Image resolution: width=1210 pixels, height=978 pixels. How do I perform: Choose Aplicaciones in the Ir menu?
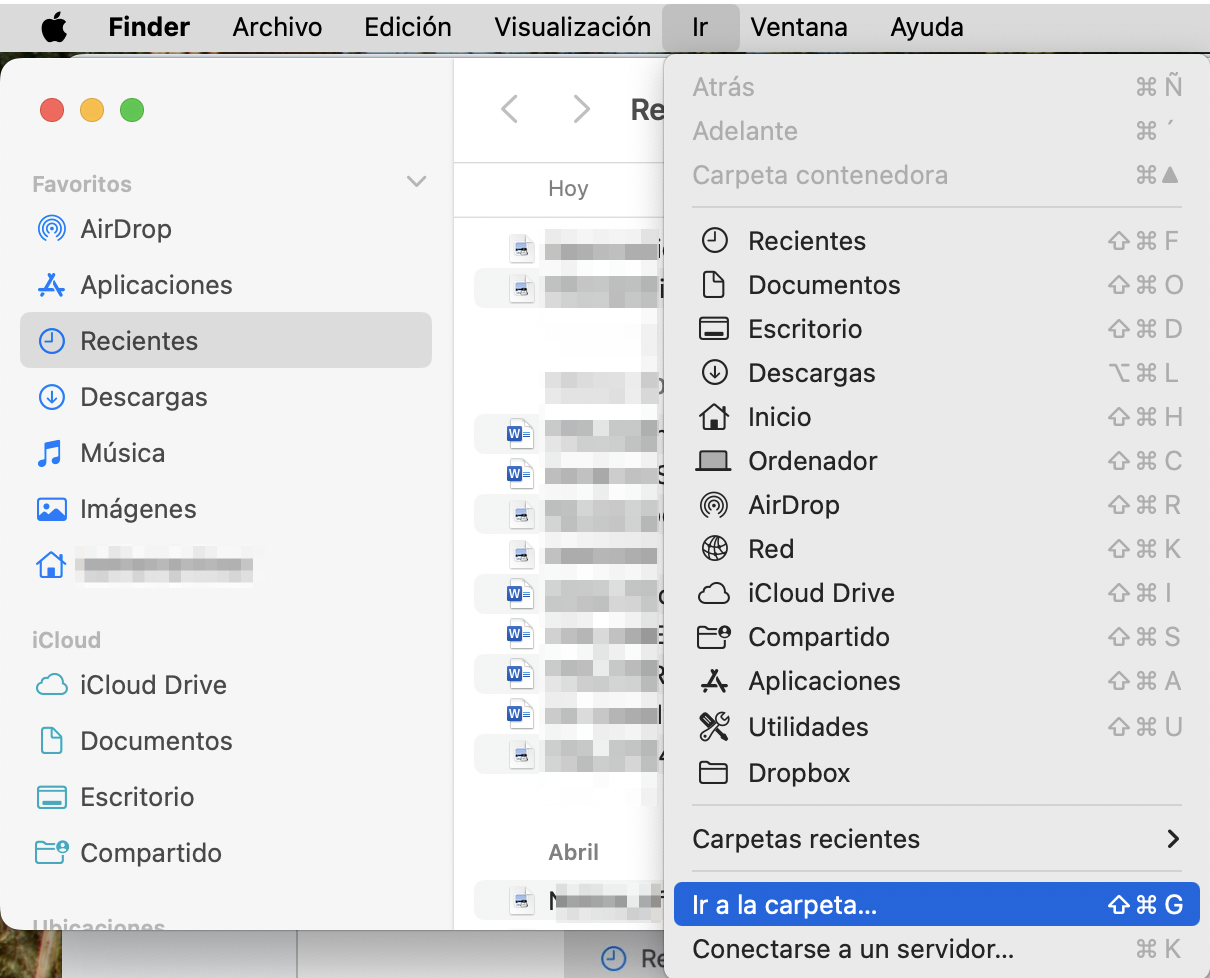coord(936,681)
